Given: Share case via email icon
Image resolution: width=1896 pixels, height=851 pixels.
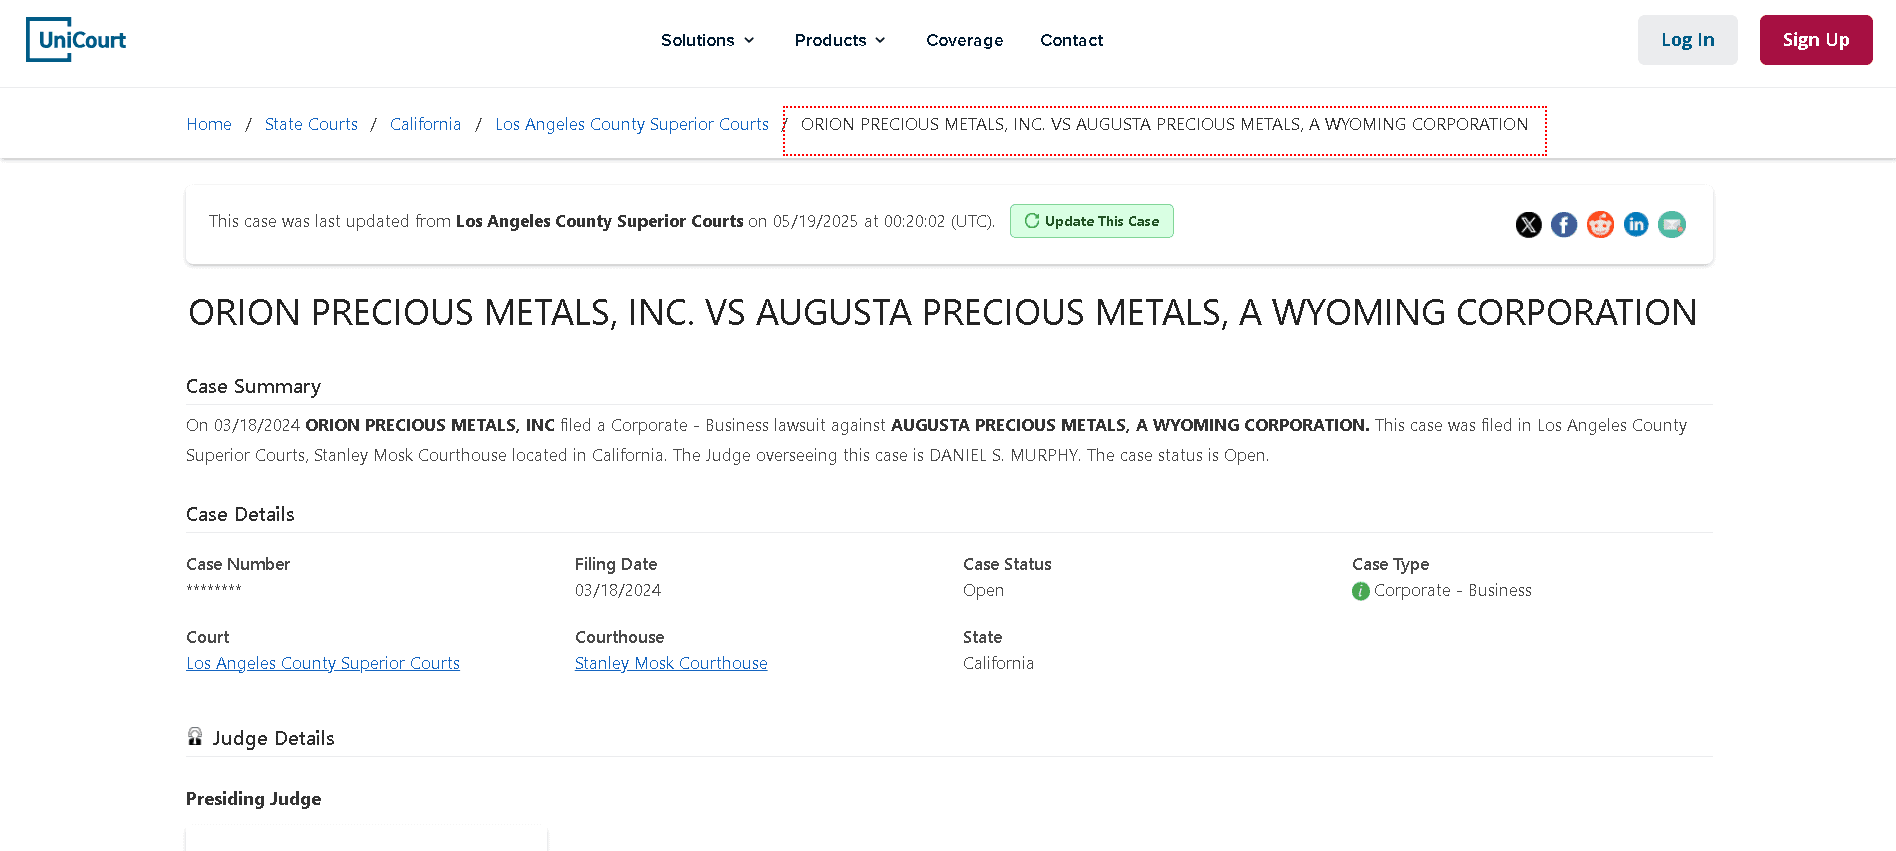Looking at the screenshot, I should [x=1672, y=225].
